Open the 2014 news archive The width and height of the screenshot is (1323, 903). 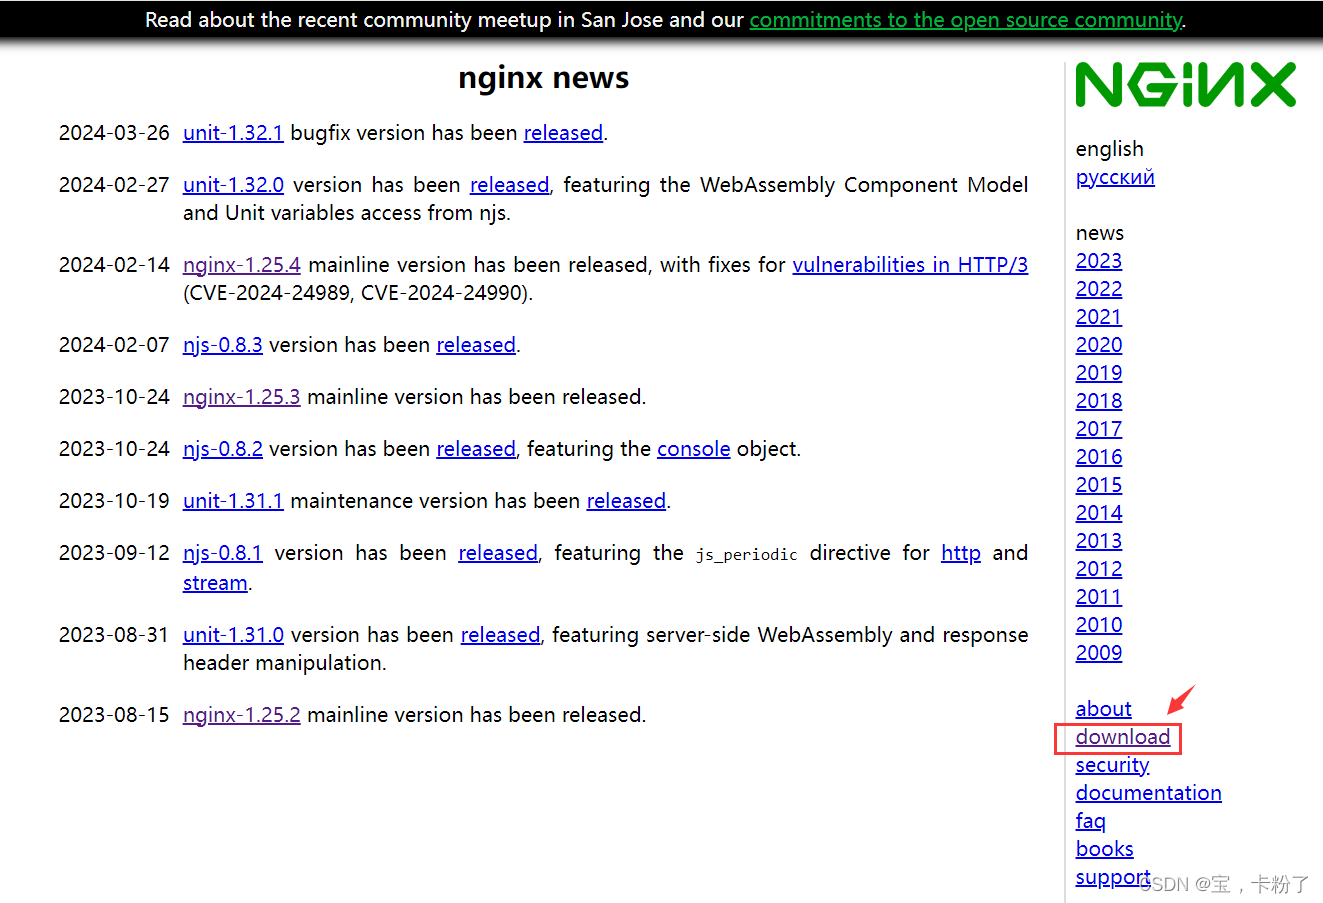click(1099, 513)
